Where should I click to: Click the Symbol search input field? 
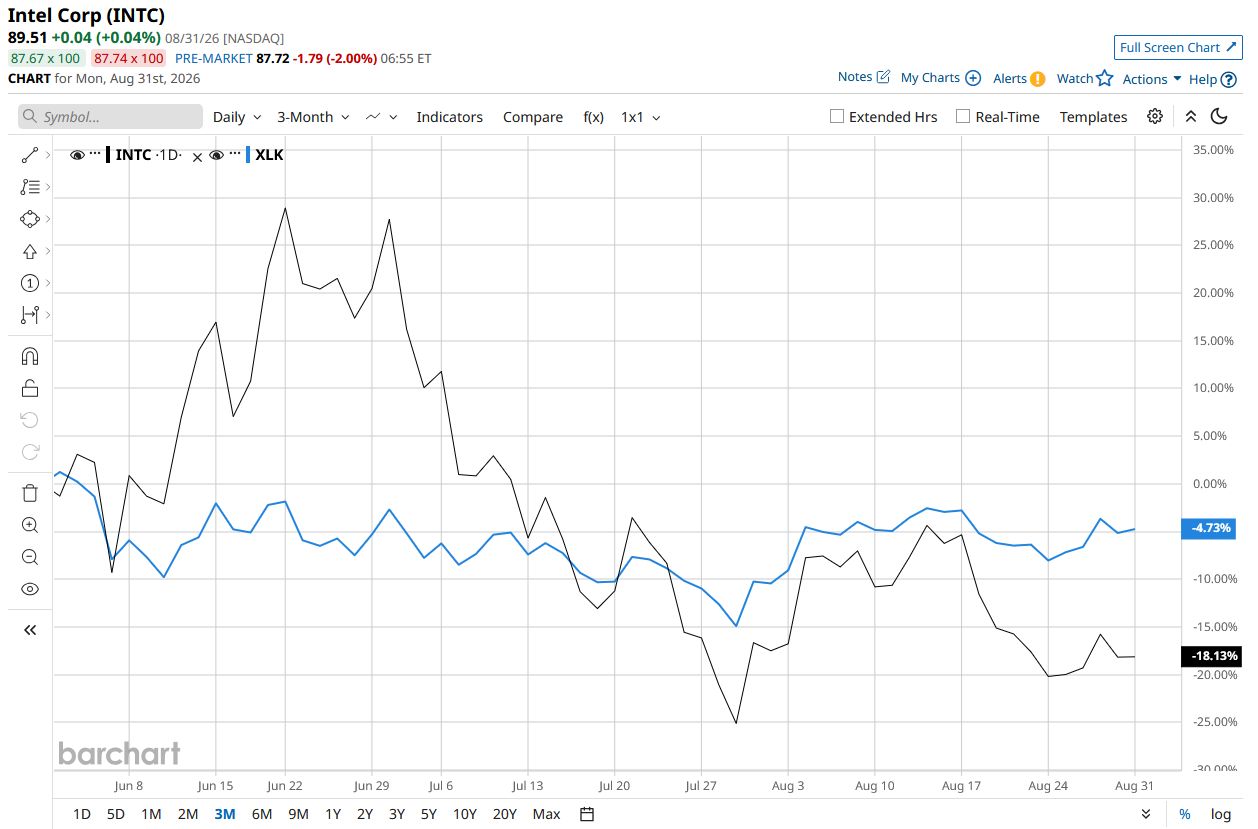click(110, 117)
